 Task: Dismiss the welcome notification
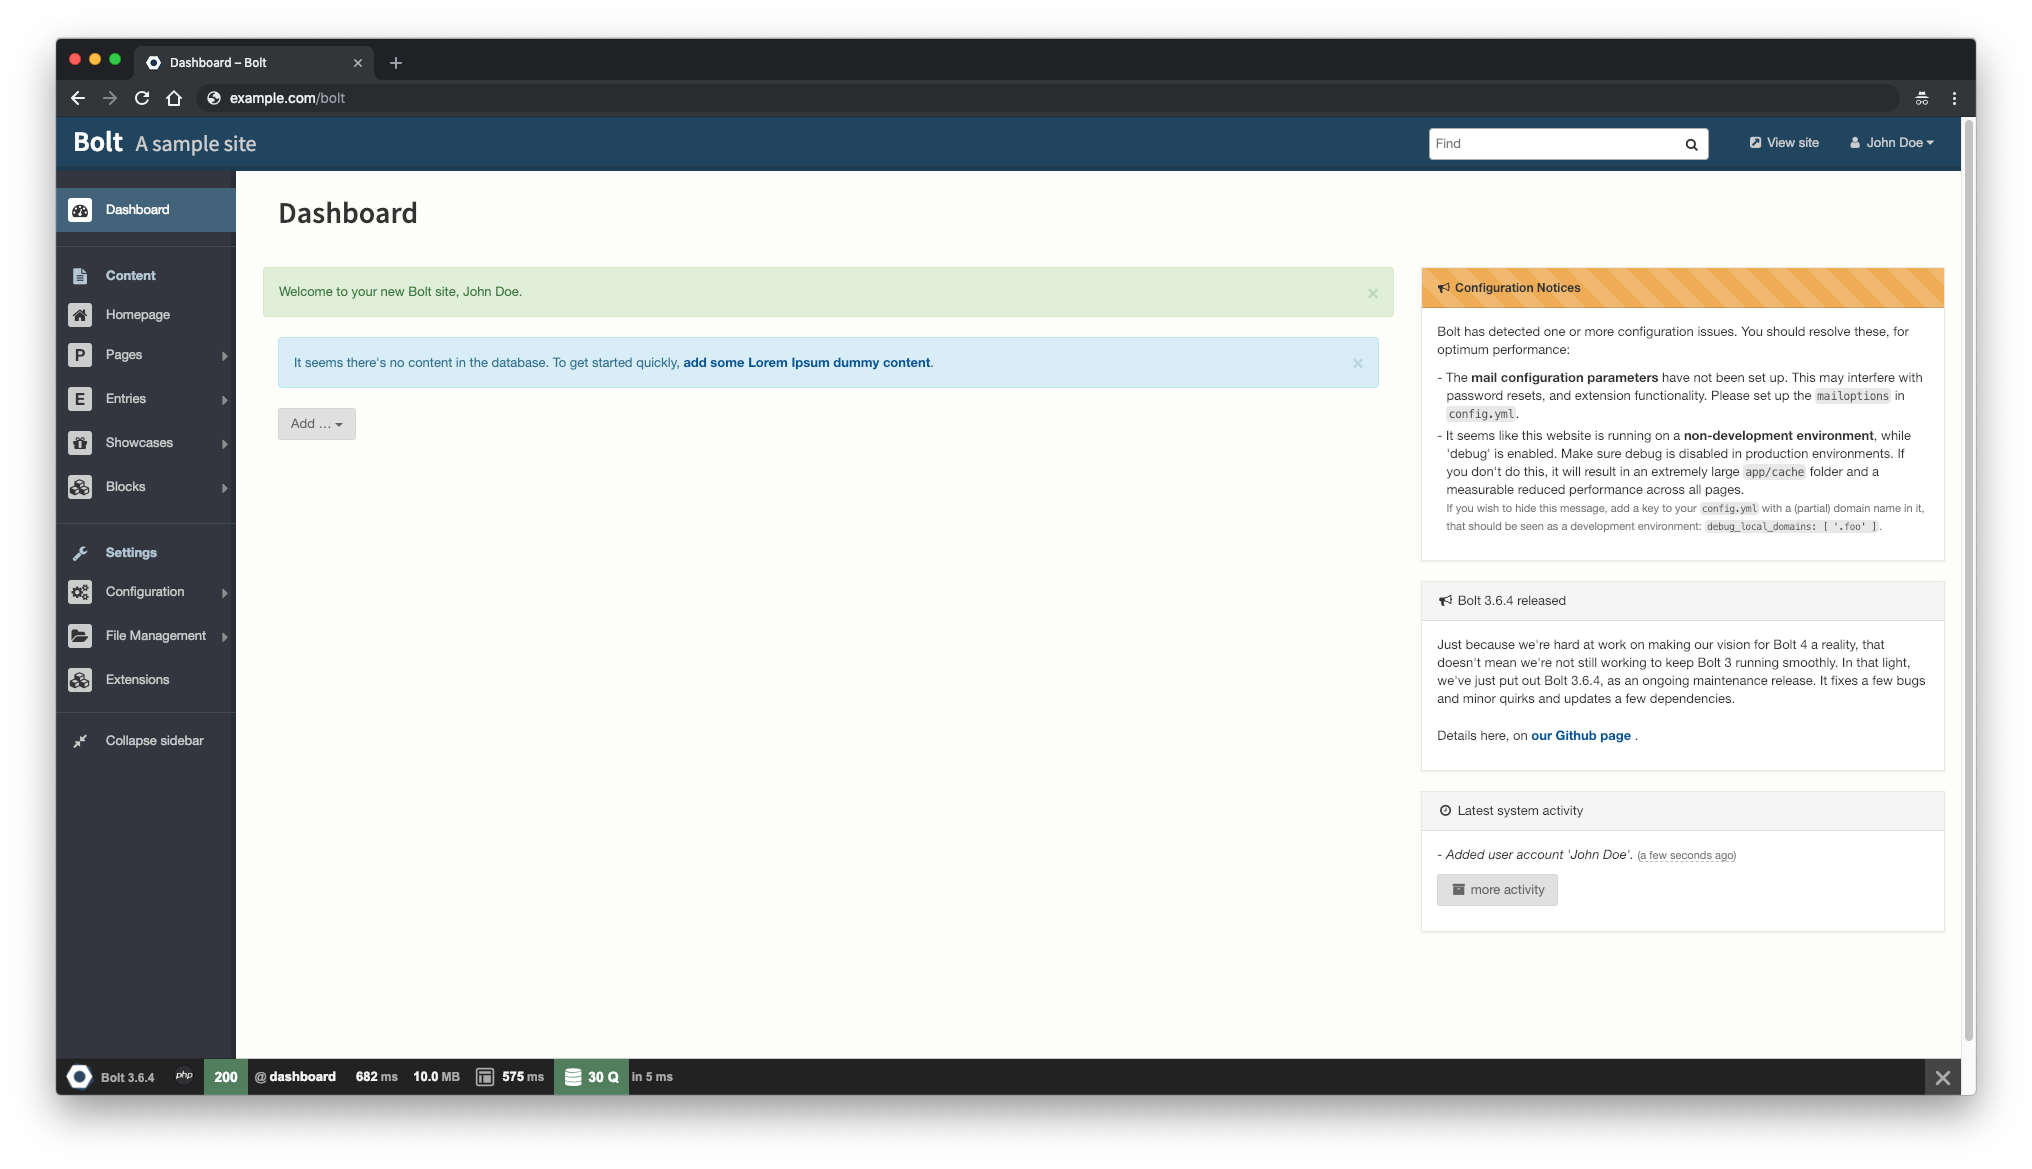(1372, 293)
